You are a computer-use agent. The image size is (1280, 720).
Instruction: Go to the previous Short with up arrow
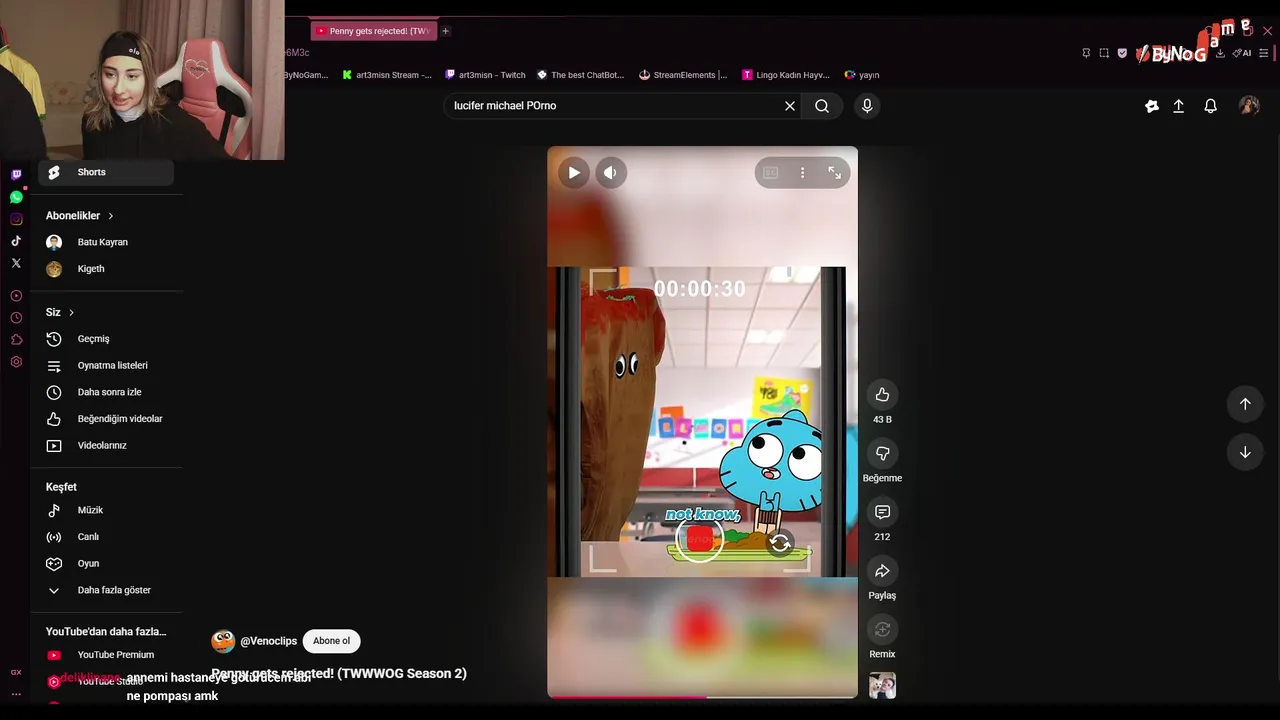tap(1245, 403)
